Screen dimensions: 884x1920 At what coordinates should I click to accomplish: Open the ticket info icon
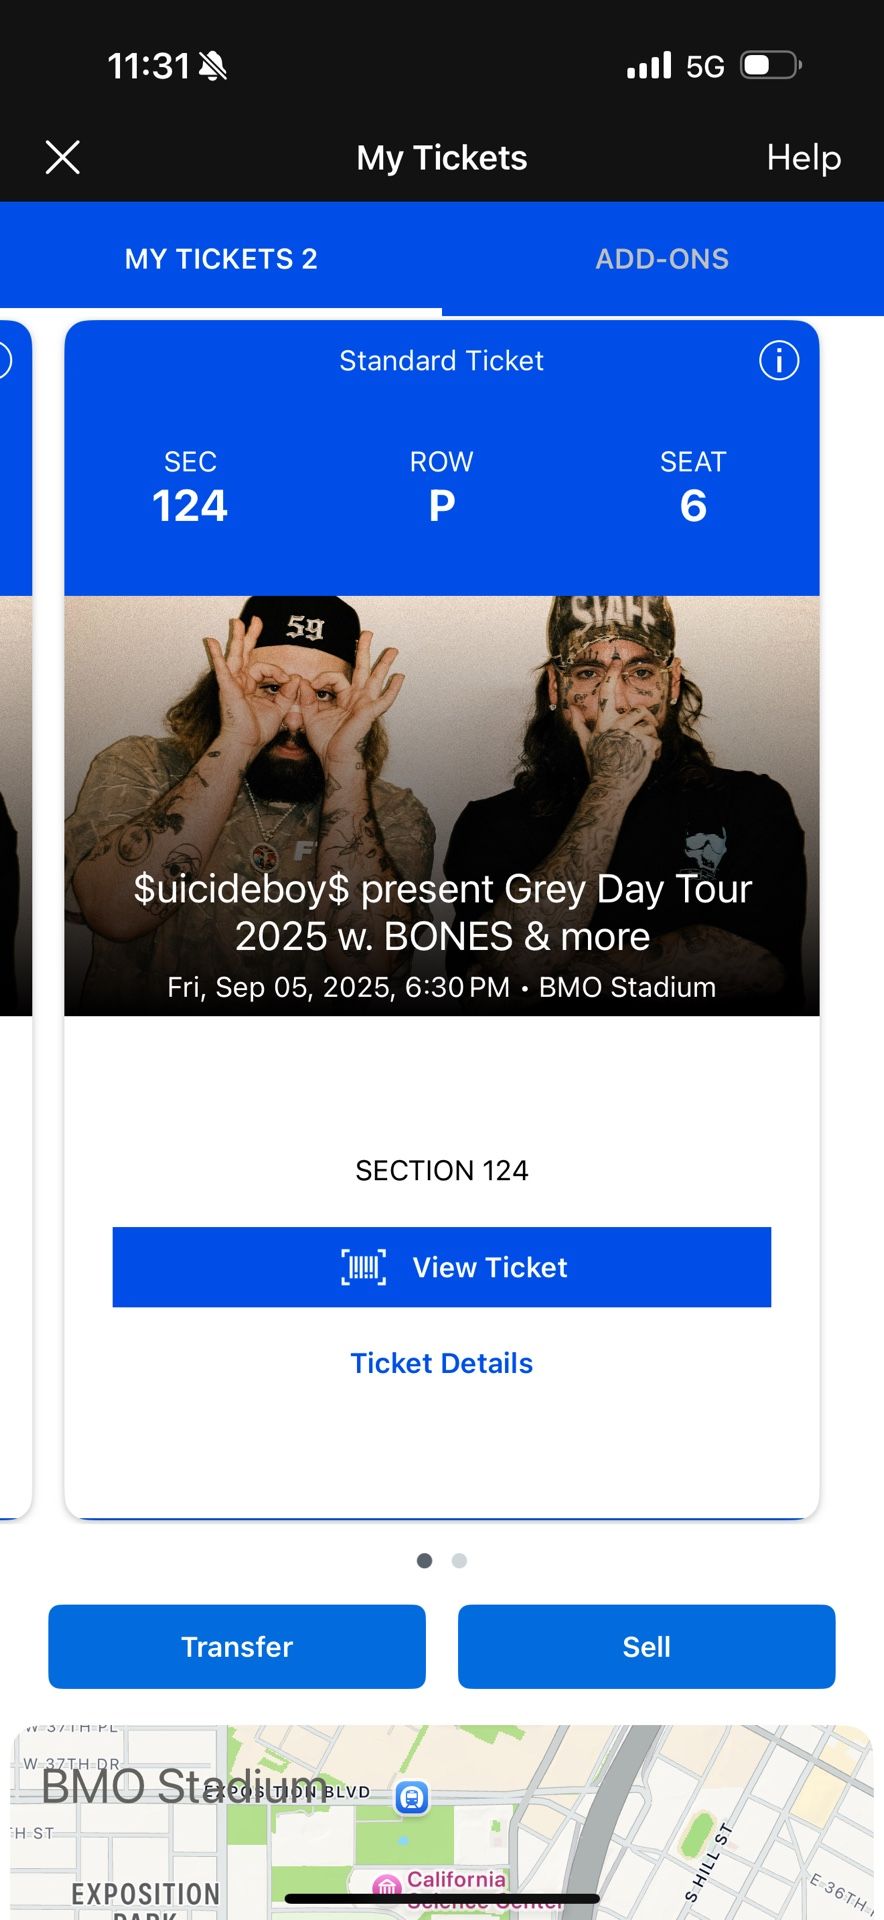click(x=779, y=360)
